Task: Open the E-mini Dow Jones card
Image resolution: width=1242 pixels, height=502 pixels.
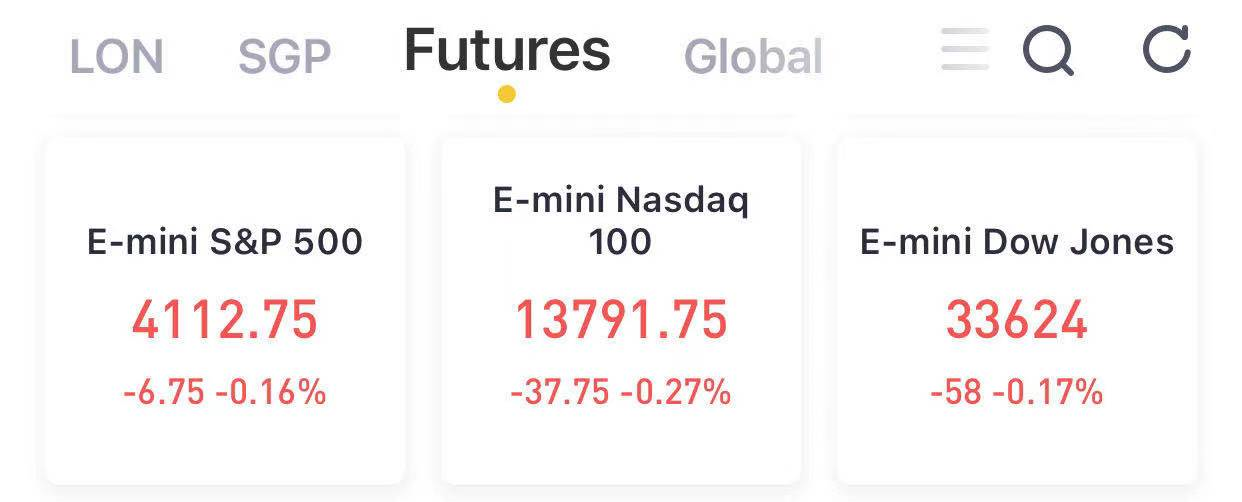Action: click(x=1017, y=311)
